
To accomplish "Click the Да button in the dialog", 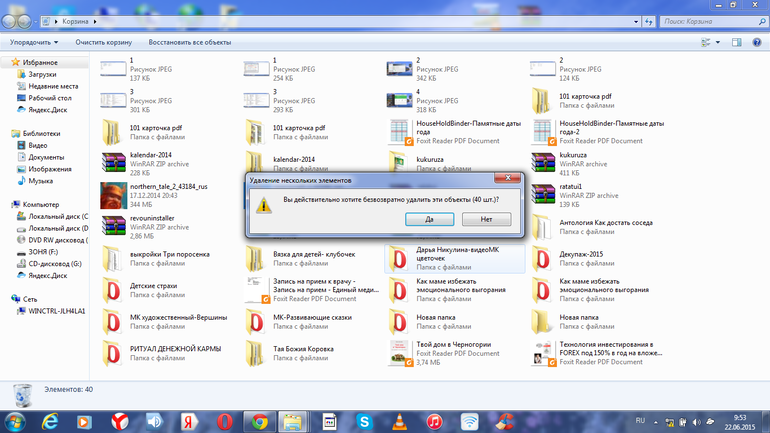I will pos(429,219).
